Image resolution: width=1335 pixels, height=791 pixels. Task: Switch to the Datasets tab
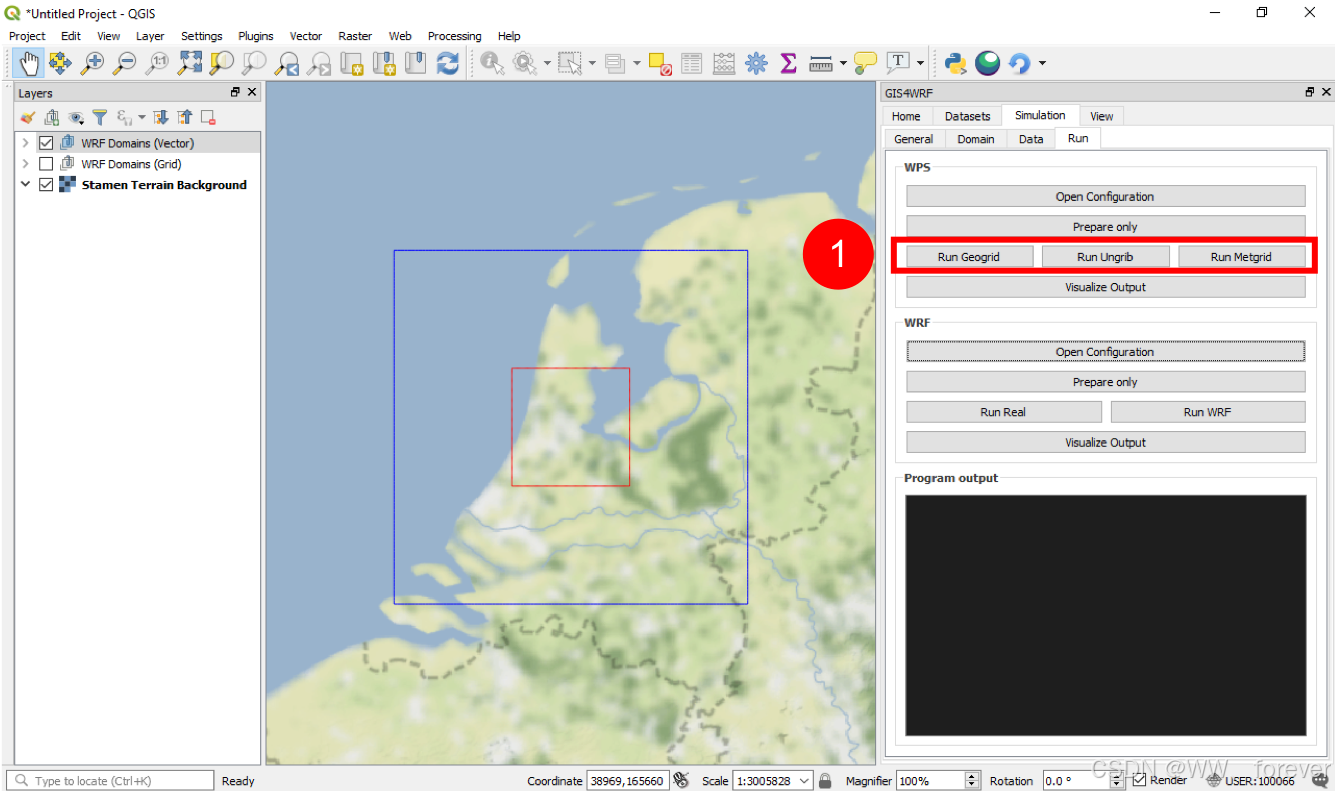[x=967, y=116]
